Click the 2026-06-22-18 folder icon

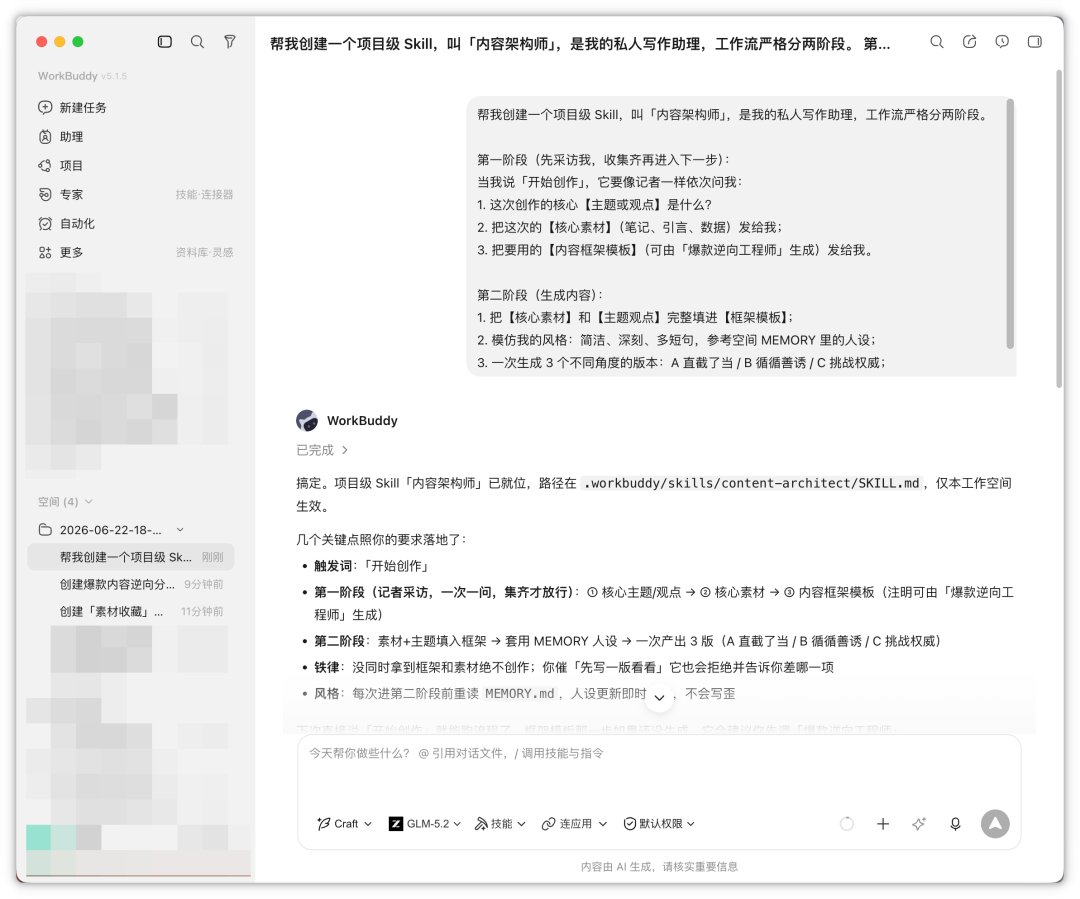pyautogui.click(x=45, y=530)
